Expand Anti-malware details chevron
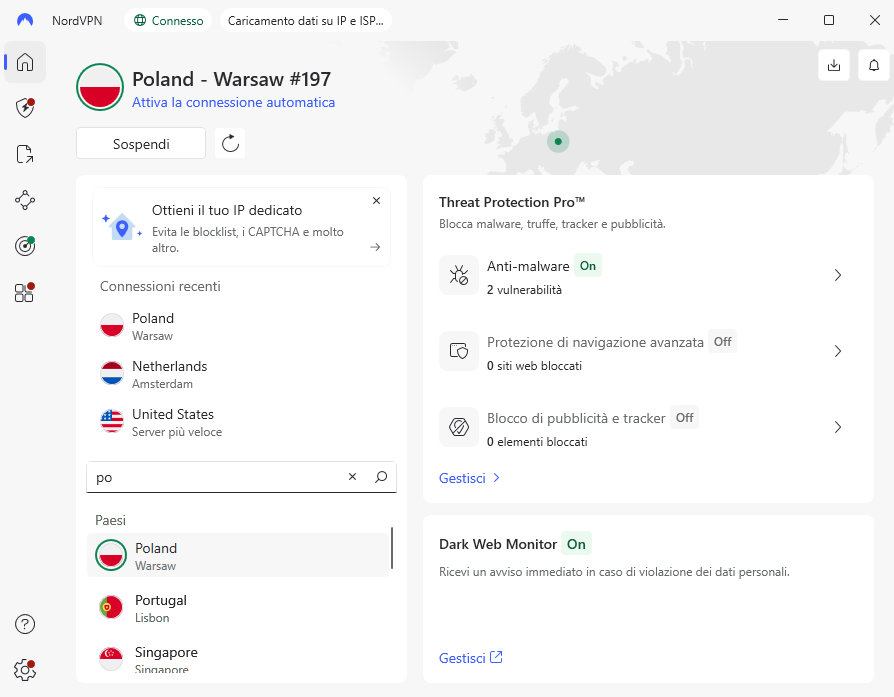Screen dimensions: 894x697 [838, 275]
